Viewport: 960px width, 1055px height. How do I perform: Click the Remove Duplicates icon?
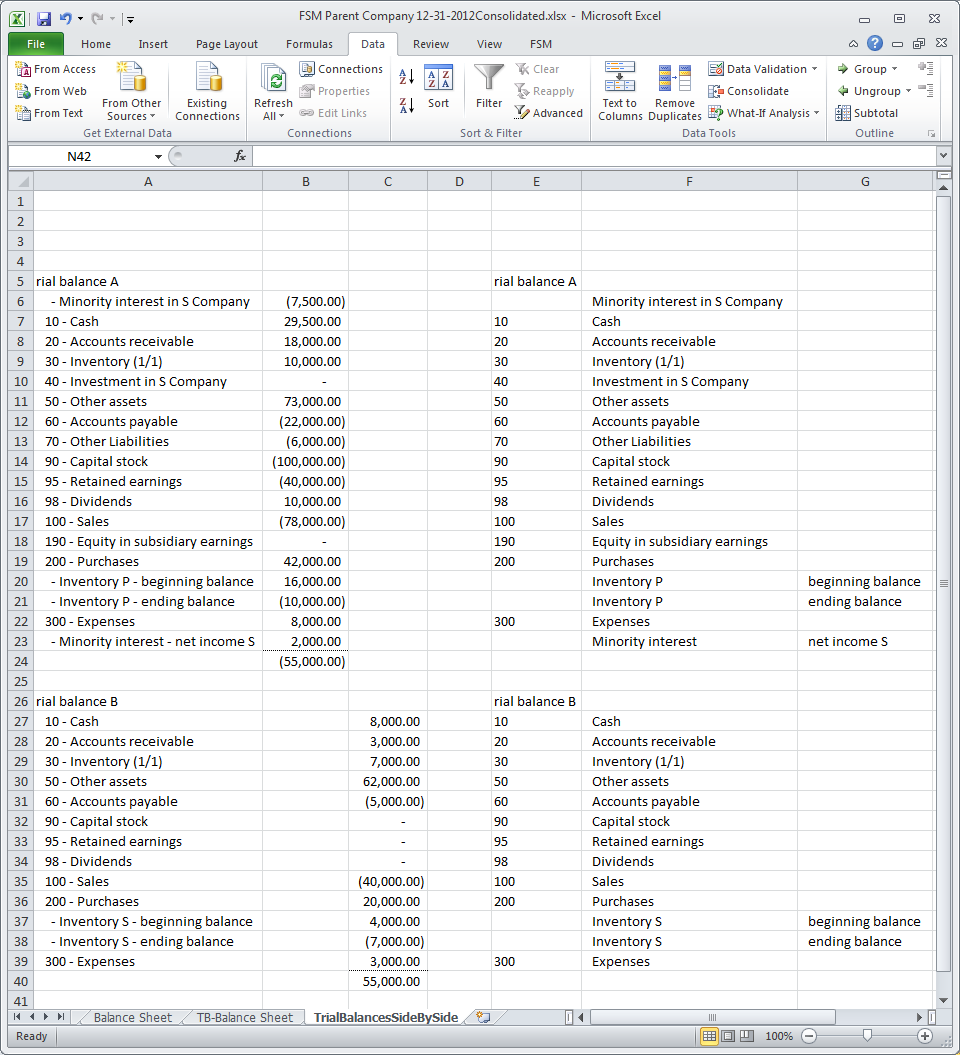pos(675,91)
